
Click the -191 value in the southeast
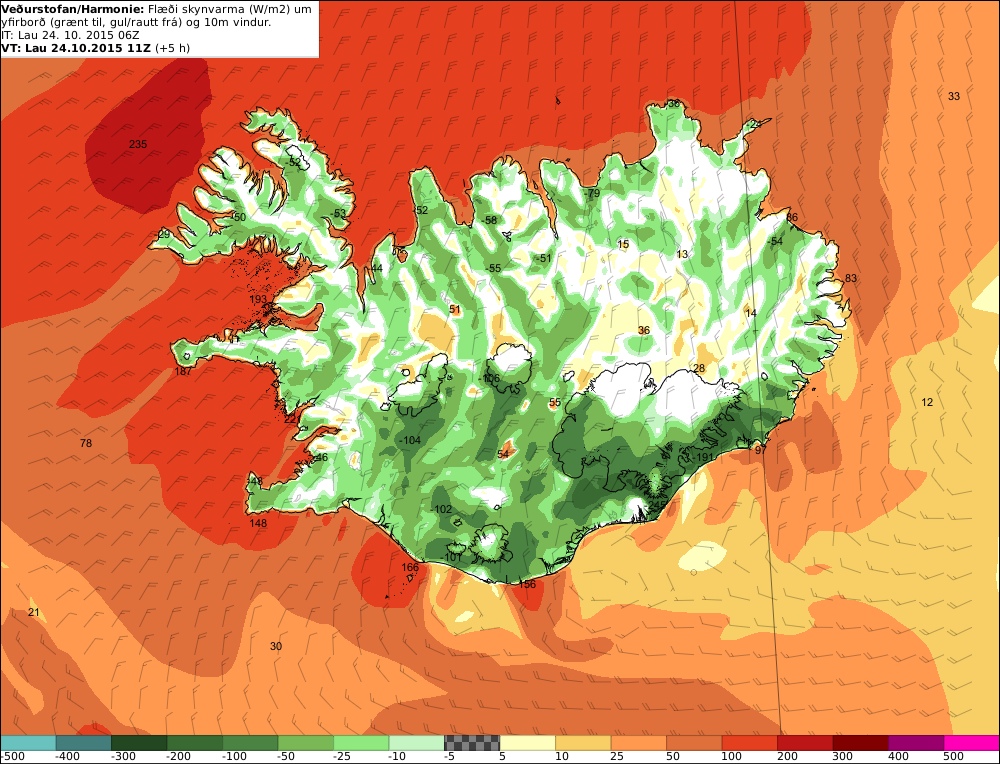coord(702,457)
